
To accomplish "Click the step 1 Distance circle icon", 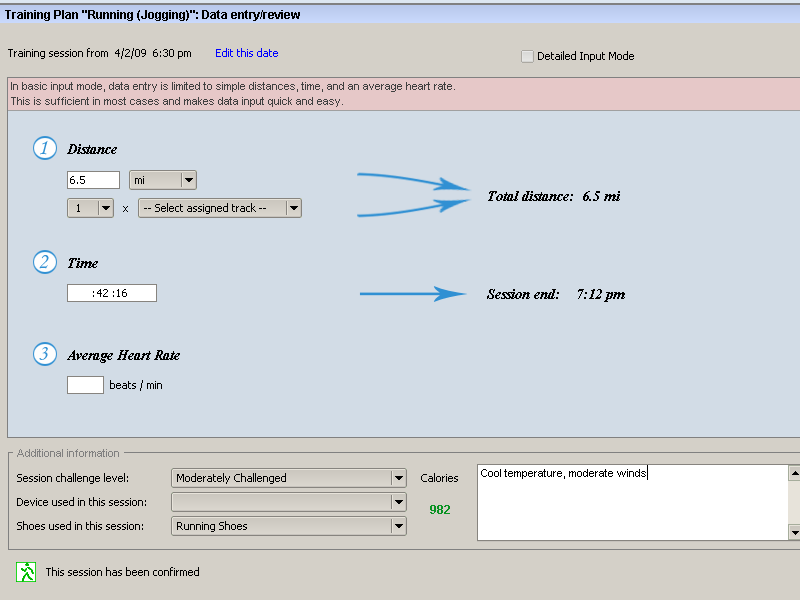I will [x=45, y=149].
